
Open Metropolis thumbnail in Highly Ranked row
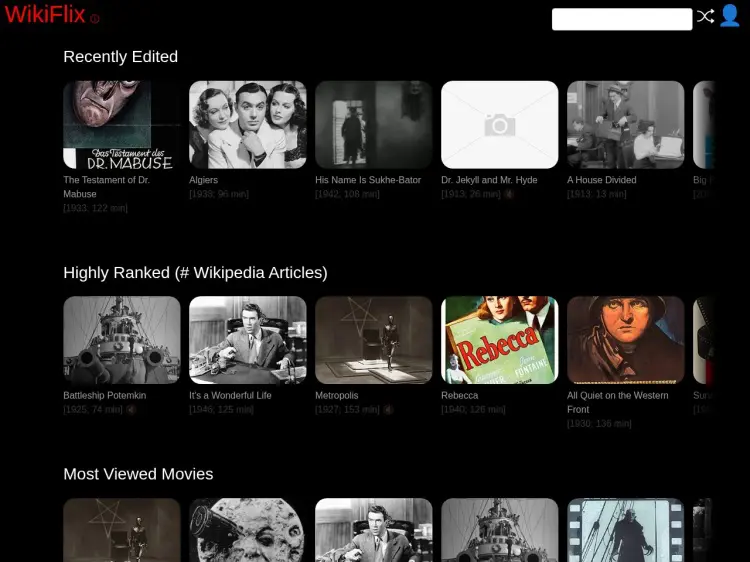pyautogui.click(x=374, y=340)
